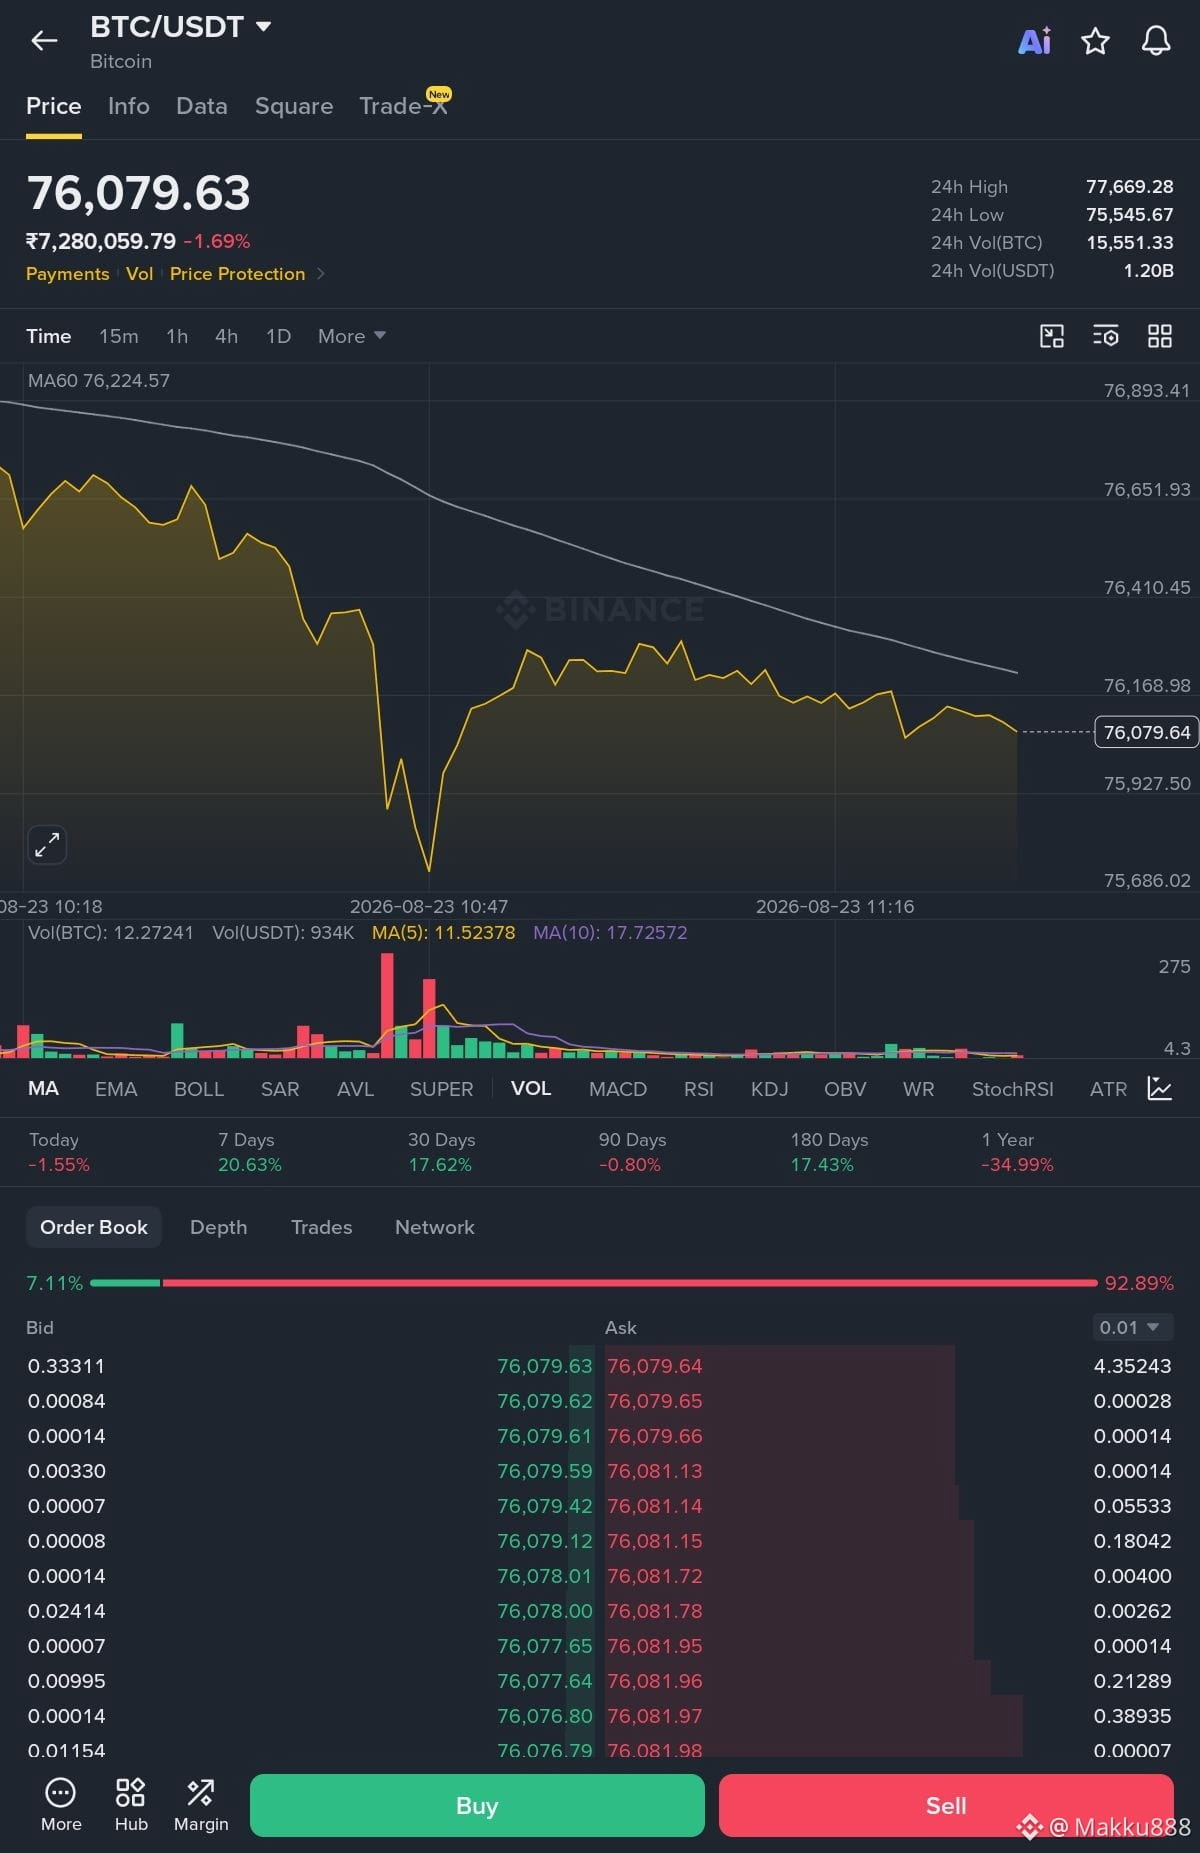The height and width of the screenshot is (1853, 1200).
Task: Toggle the MA indicator
Action: (x=43, y=1088)
